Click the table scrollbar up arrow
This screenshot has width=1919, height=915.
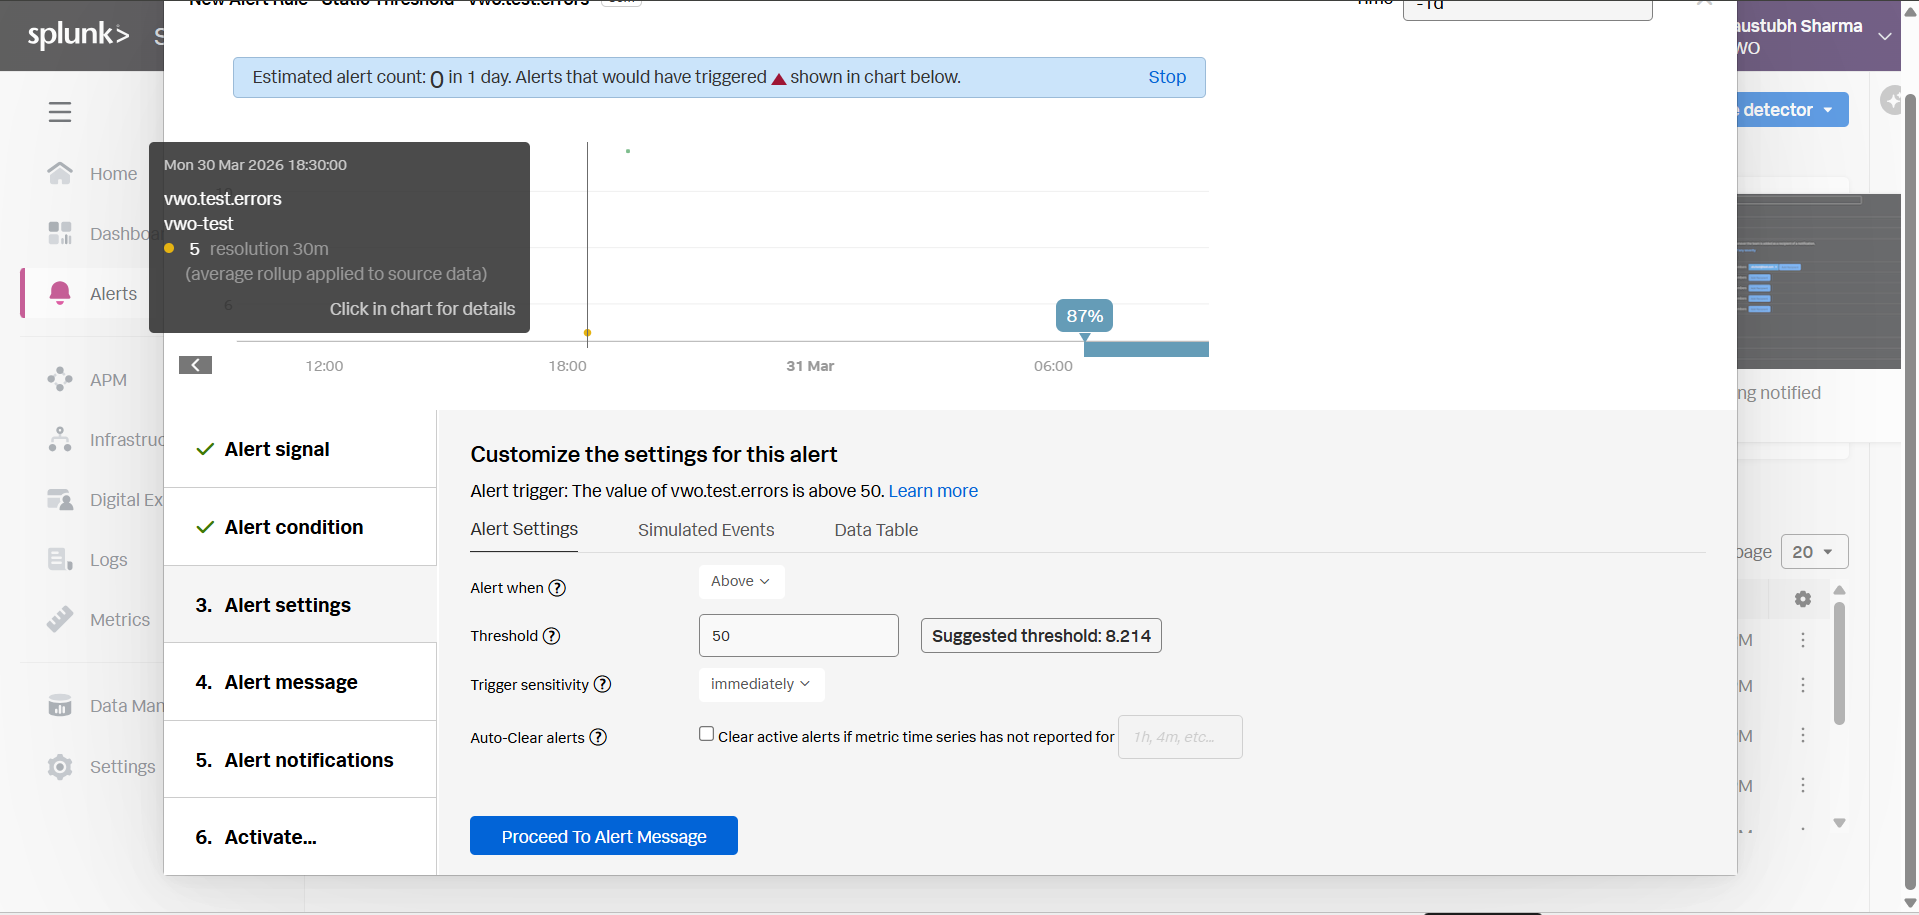click(x=1839, y=590)
